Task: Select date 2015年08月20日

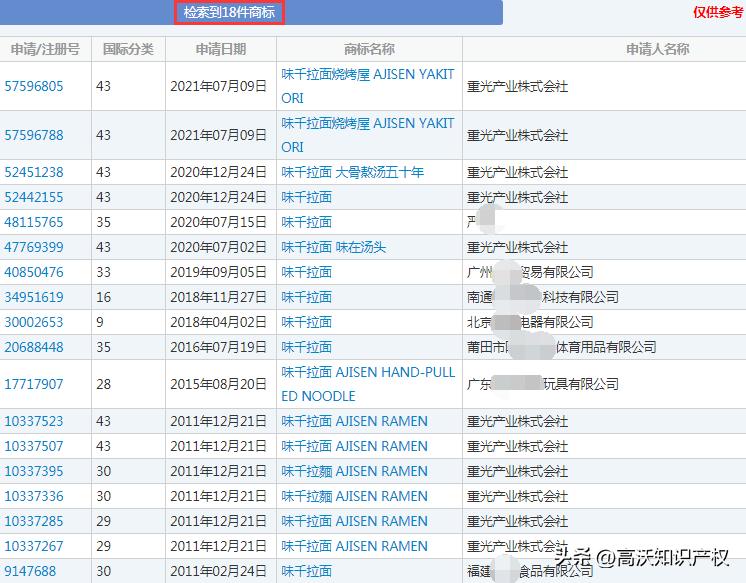Action: (x=218, y=384)
